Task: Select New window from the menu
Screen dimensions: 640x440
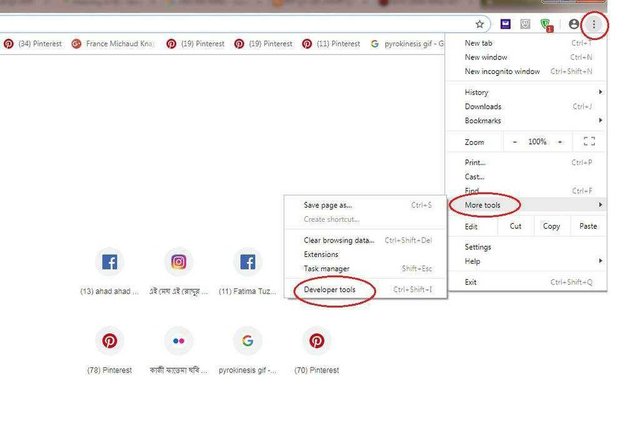Action: click(x=526, y=57)
